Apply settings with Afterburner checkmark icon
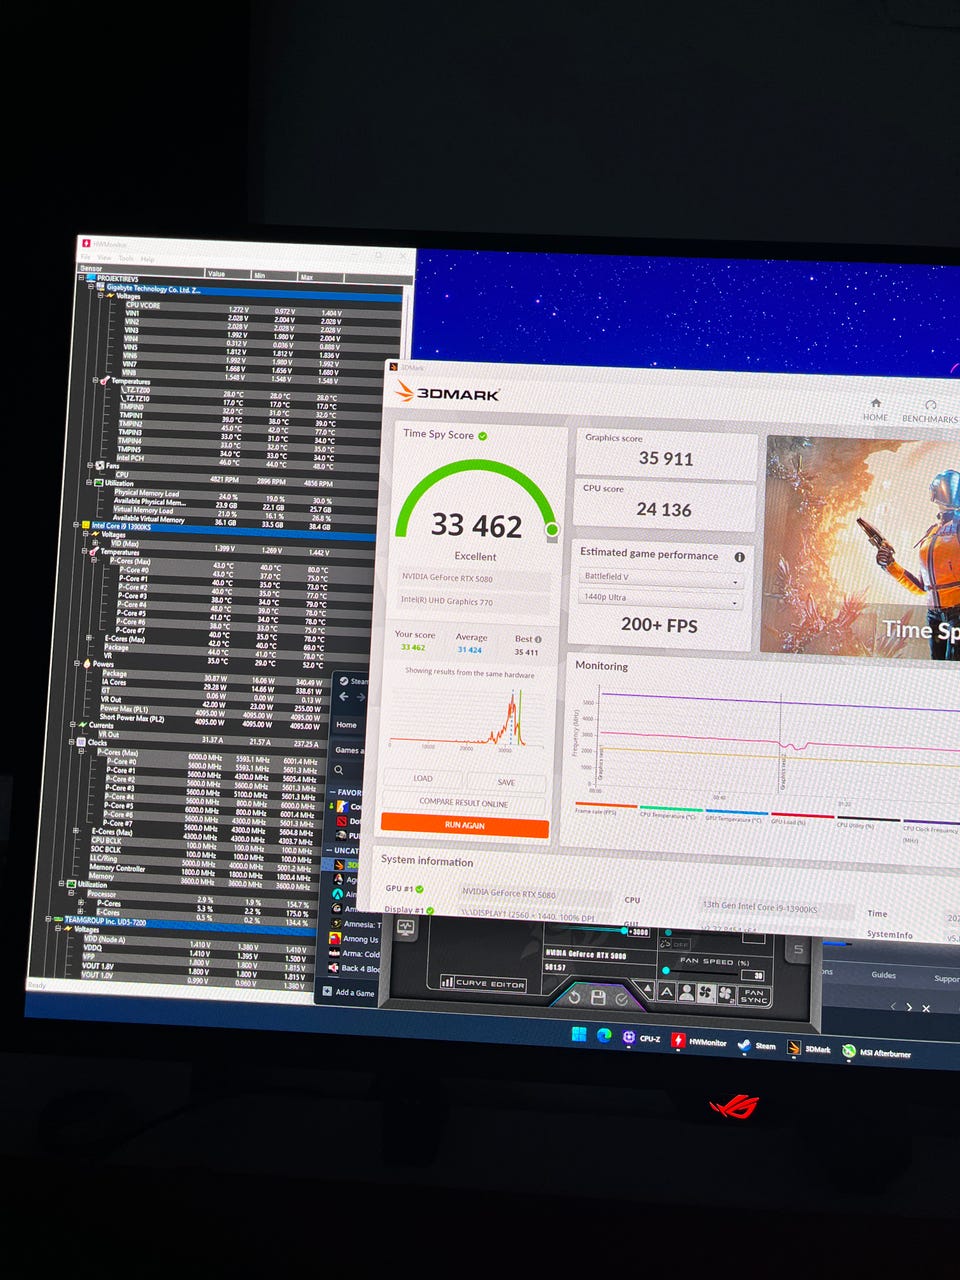 (x=621, y=998)
